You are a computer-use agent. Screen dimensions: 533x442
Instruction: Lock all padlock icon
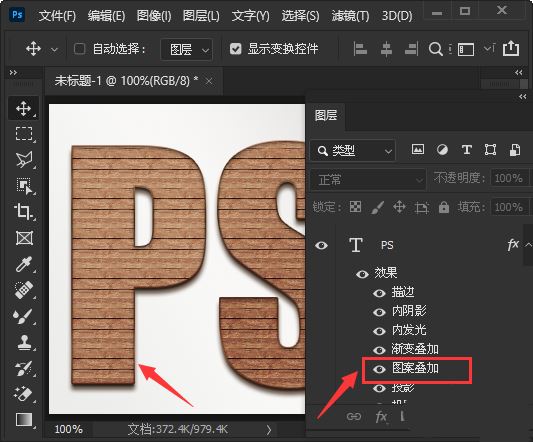click(444, 207)
